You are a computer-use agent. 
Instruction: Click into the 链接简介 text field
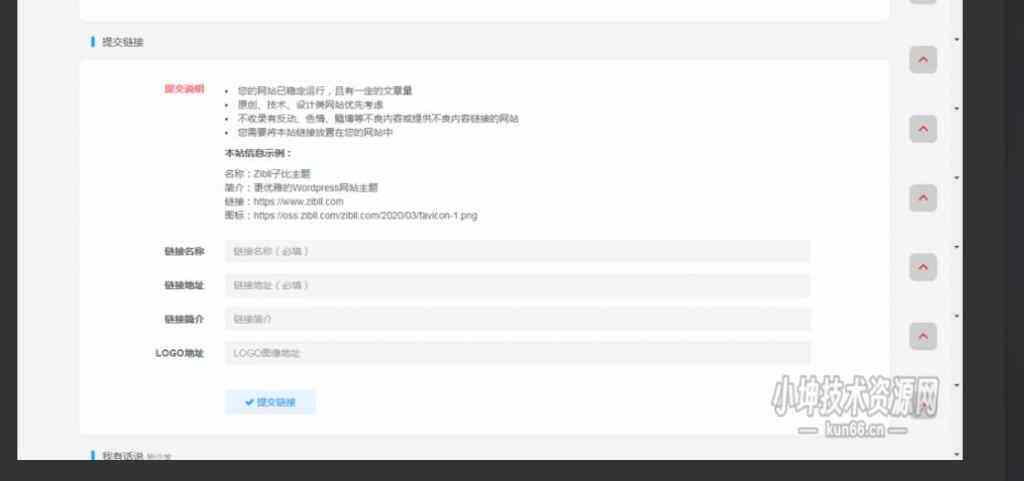[517, 319]
